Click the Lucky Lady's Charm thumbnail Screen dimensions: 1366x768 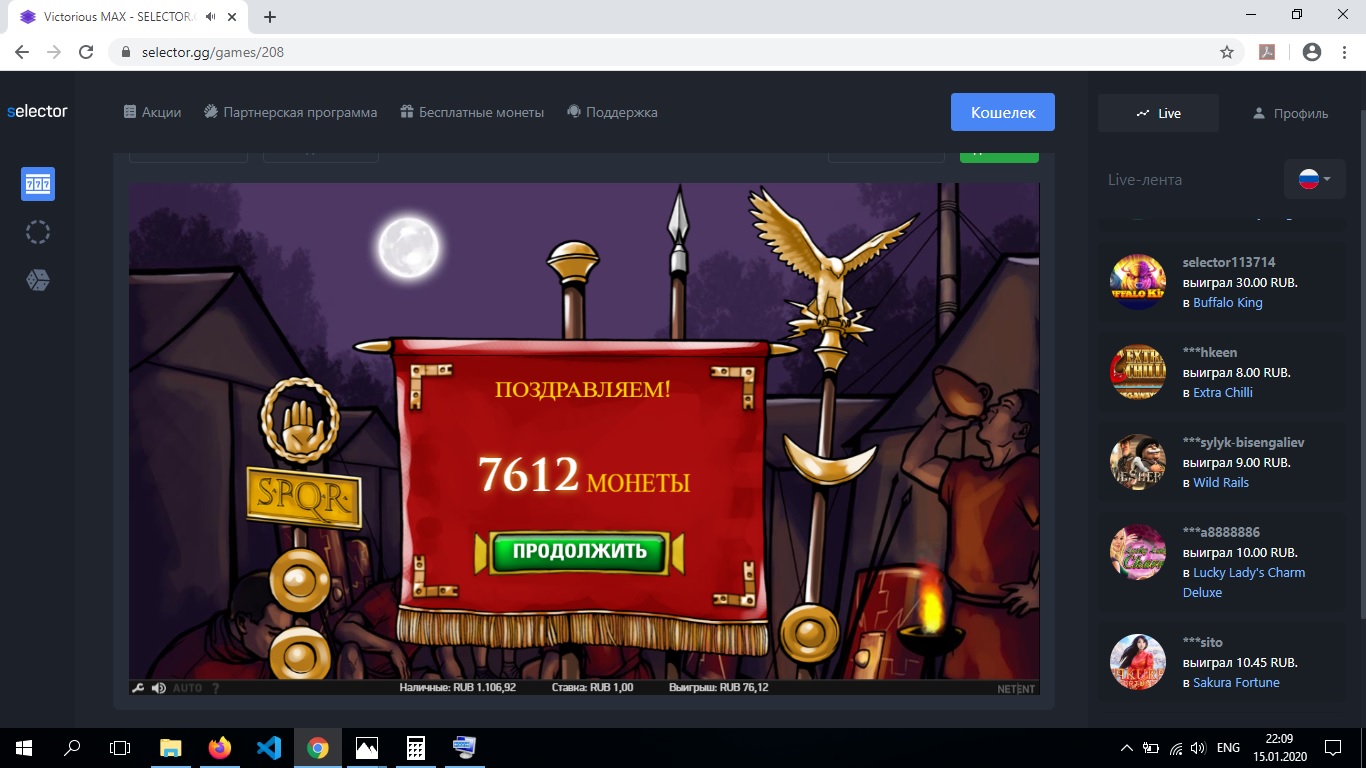(1138, 552)
